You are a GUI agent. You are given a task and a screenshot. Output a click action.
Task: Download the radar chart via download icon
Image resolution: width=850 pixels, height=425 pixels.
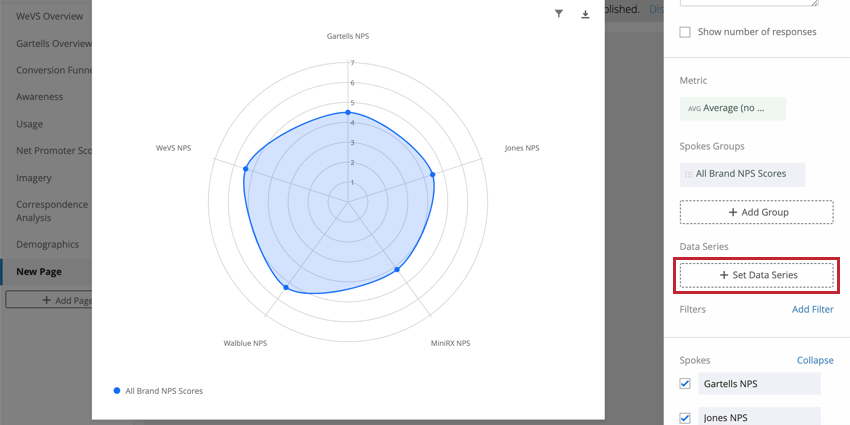pyautogui.click(x=585, y=14)
